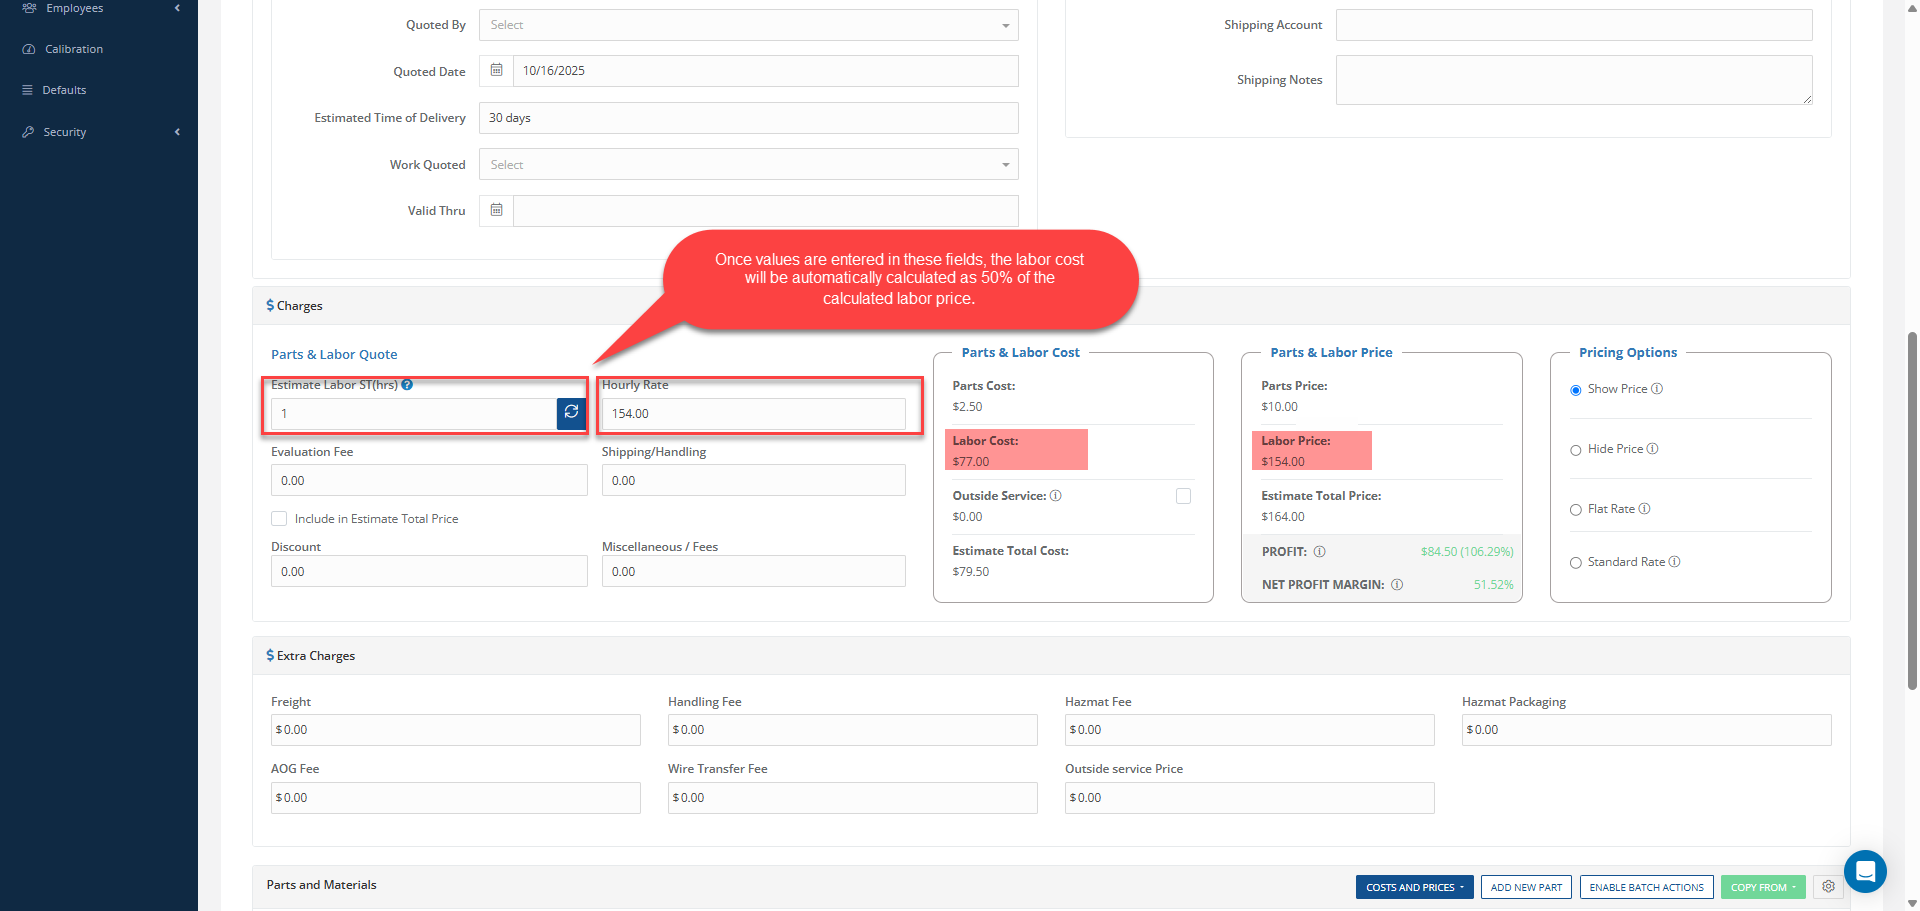Click the Quoted Date calendar icon
Viewport: 1920px width, 911px height.
(496, 71)
